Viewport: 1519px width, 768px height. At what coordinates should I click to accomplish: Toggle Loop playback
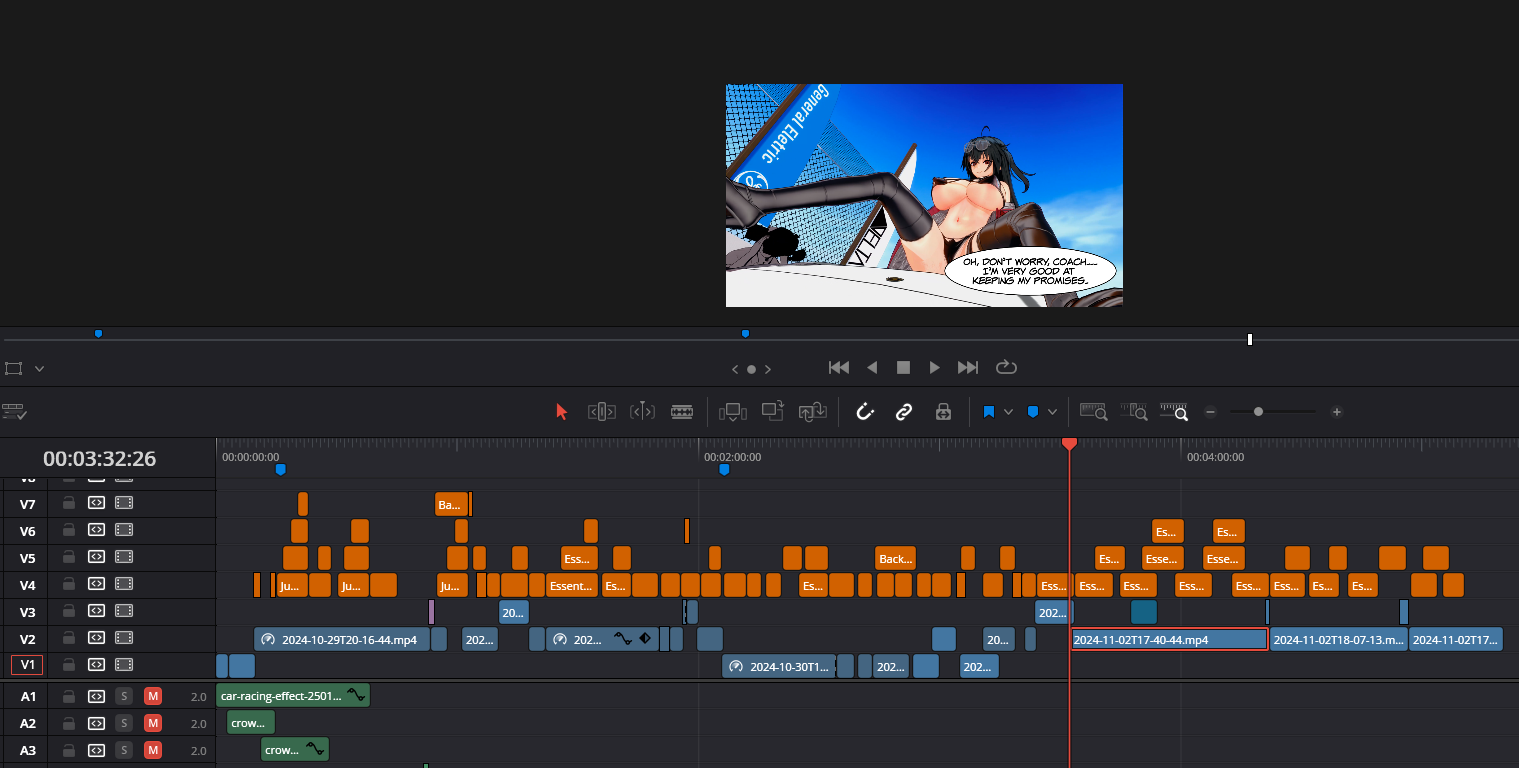[1006, 368]
